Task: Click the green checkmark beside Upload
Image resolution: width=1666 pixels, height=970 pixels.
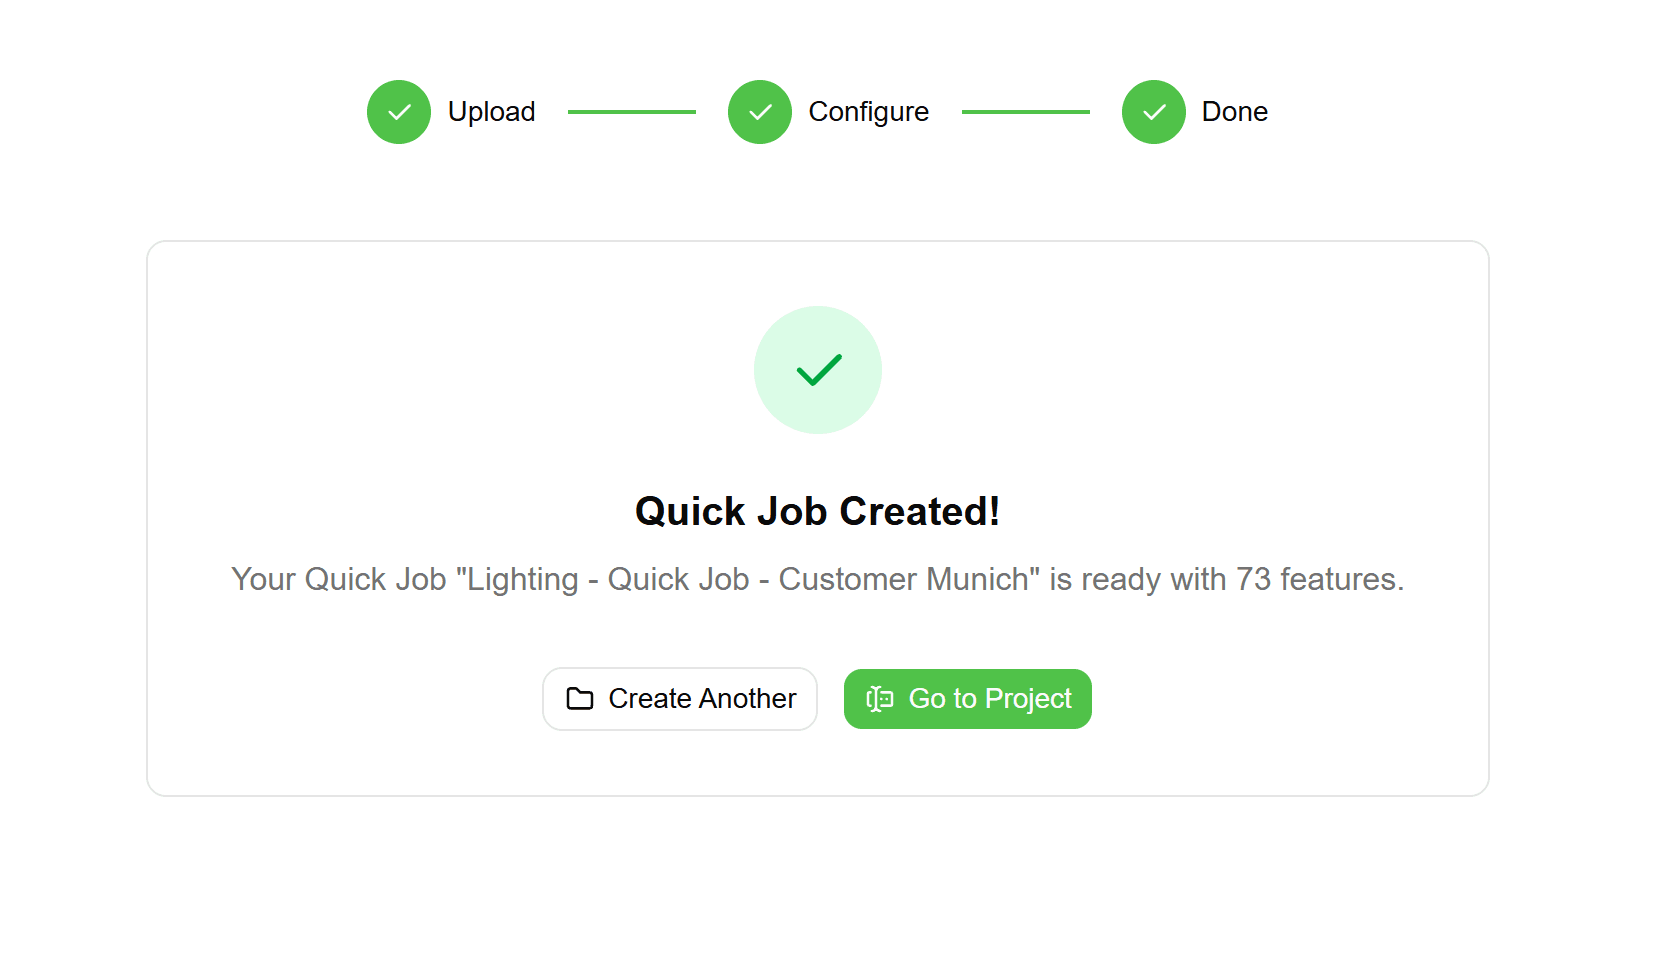Action: [399, 112]
